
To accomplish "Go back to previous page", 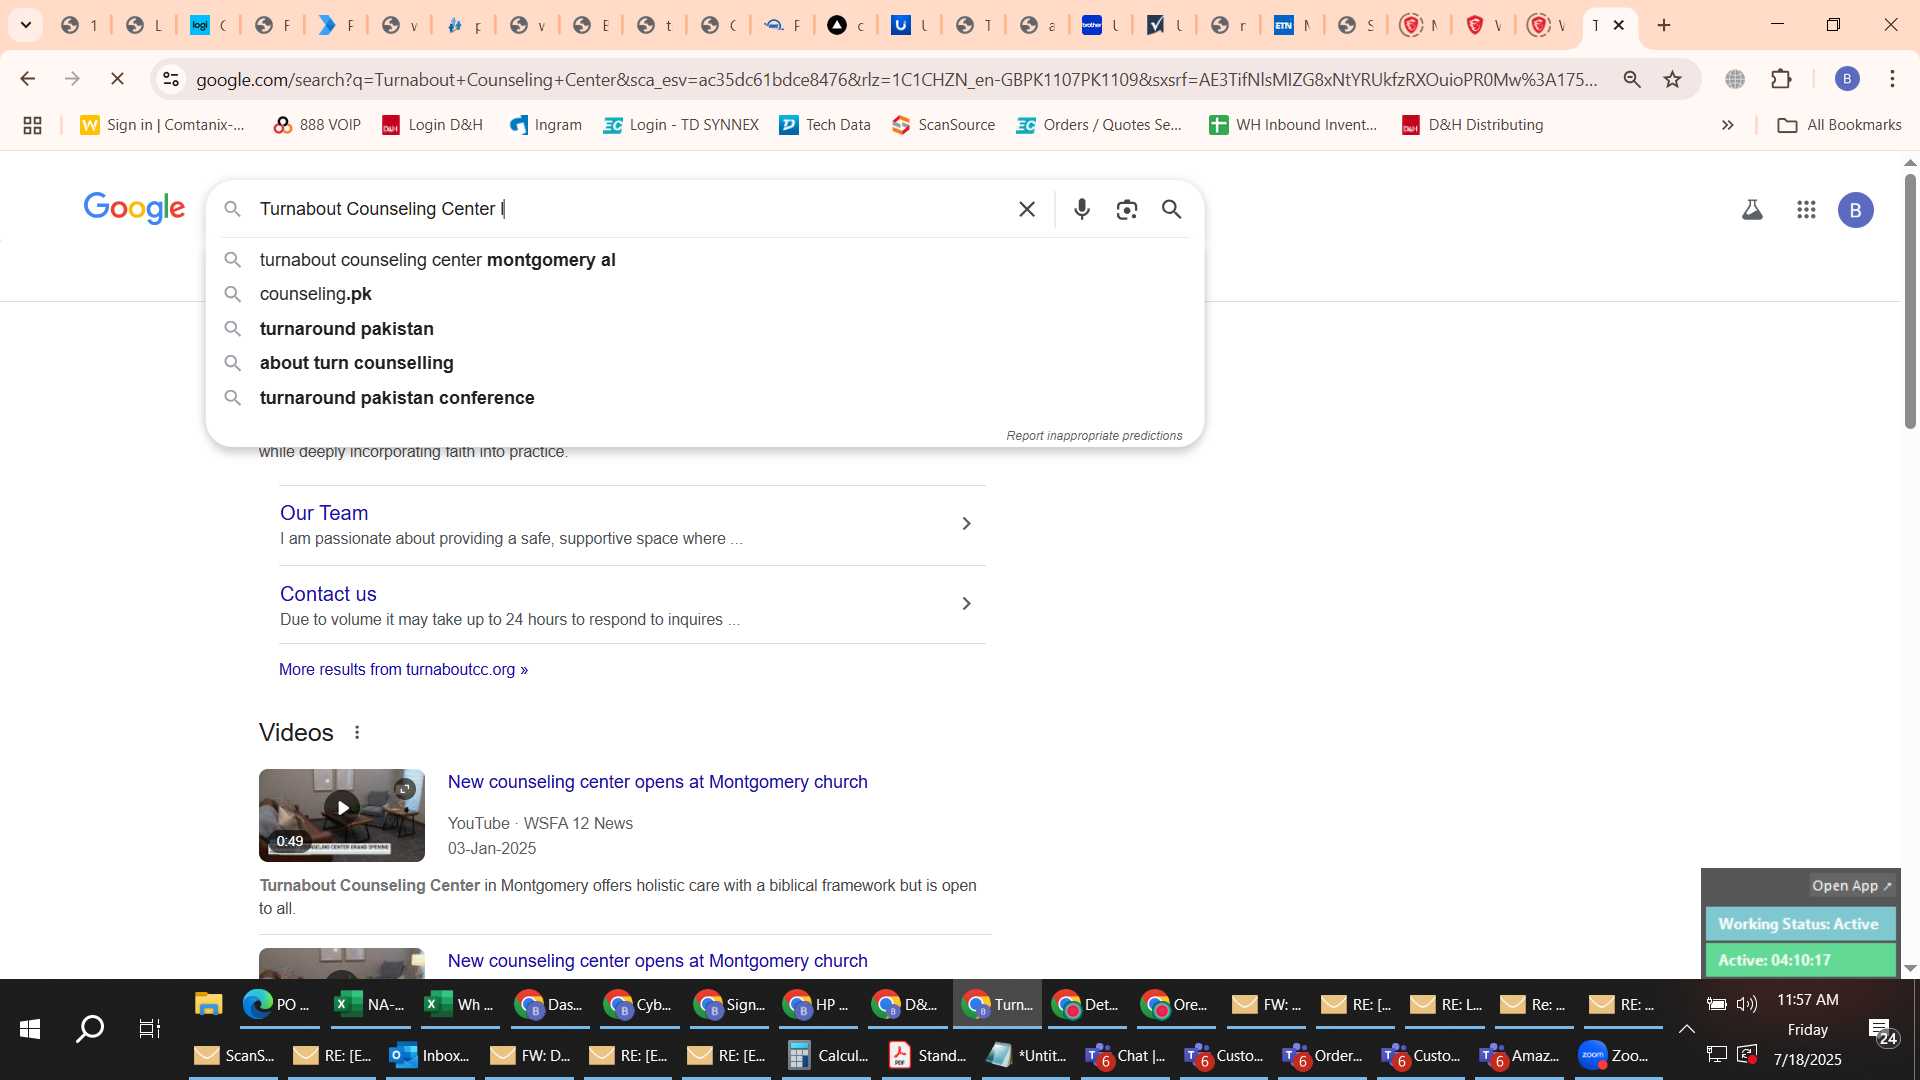I will (x=27, y=79).
